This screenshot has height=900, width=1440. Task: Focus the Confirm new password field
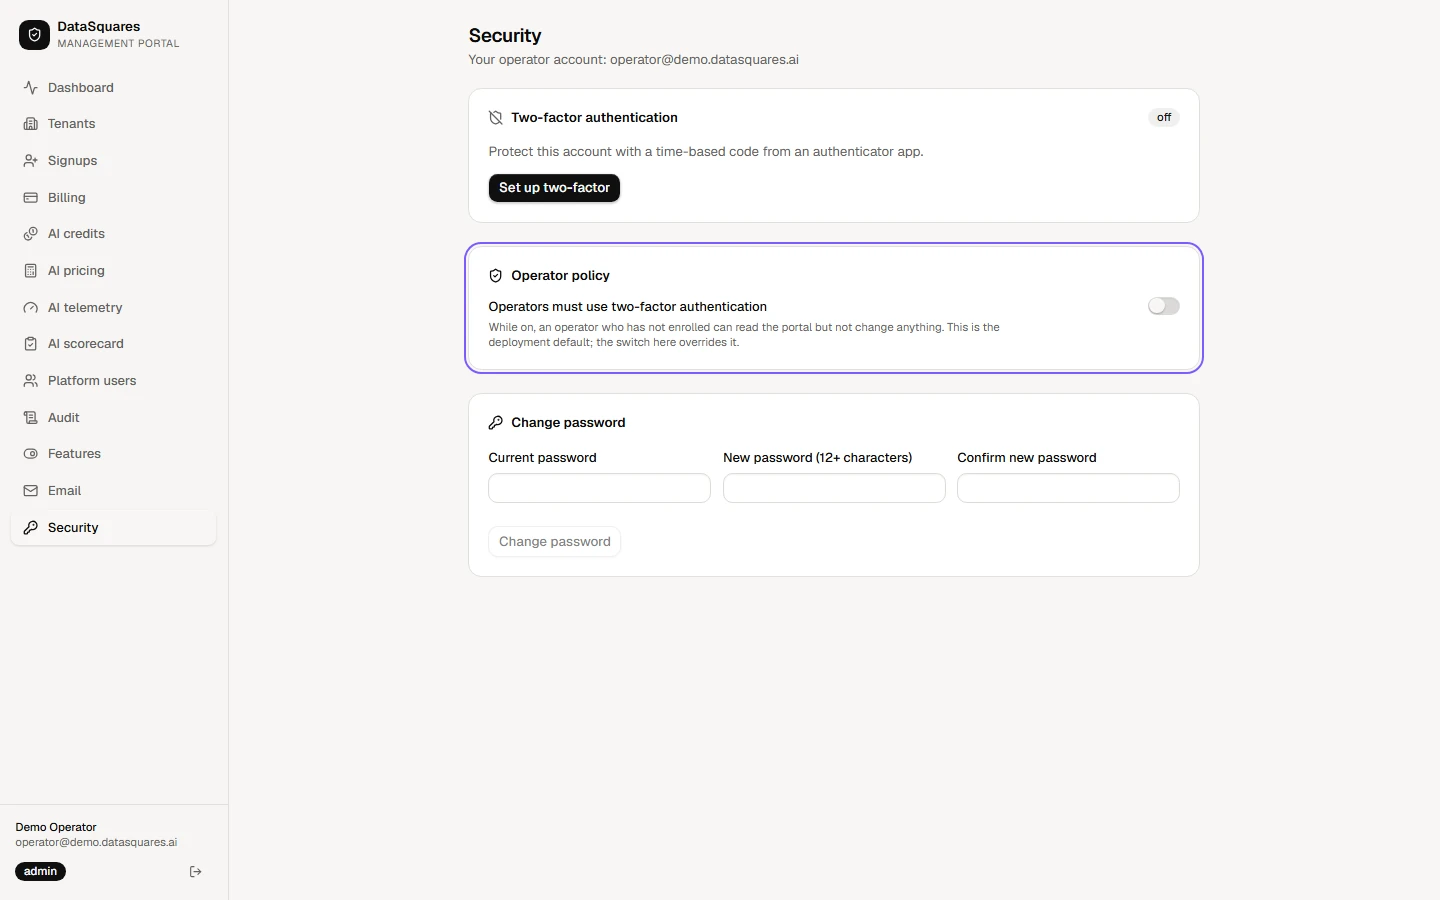click(x=1068, y=488)
